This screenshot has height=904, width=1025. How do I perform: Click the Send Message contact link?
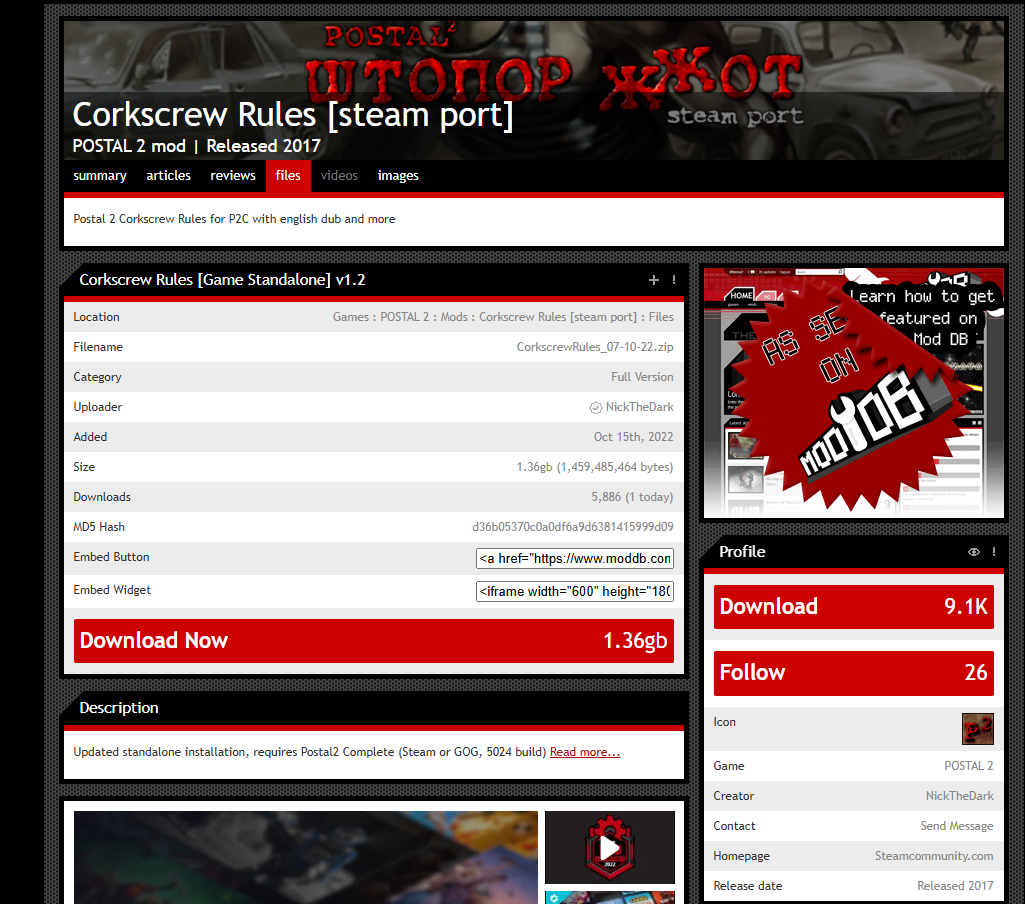point(956,826)
